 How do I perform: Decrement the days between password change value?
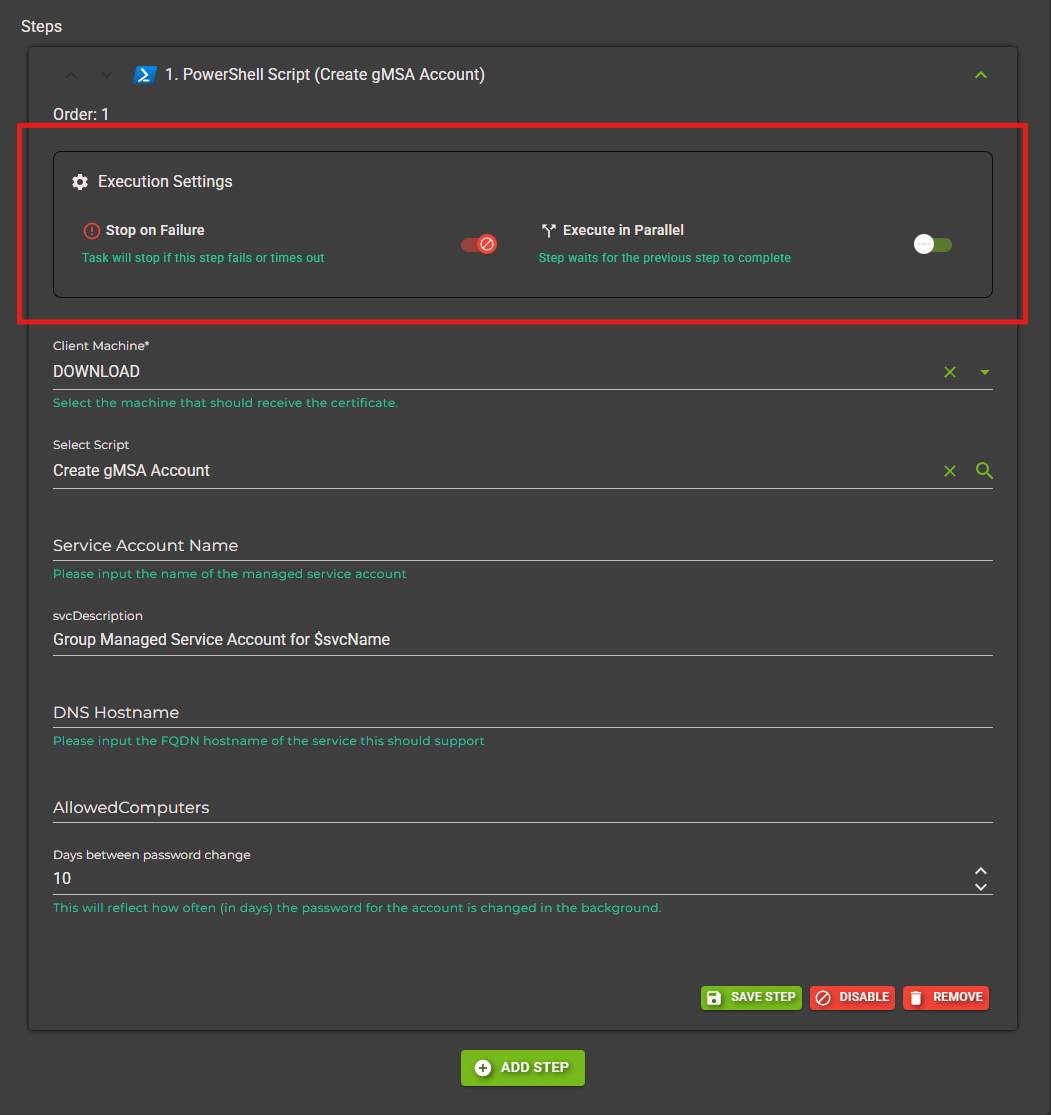point(981,885)
